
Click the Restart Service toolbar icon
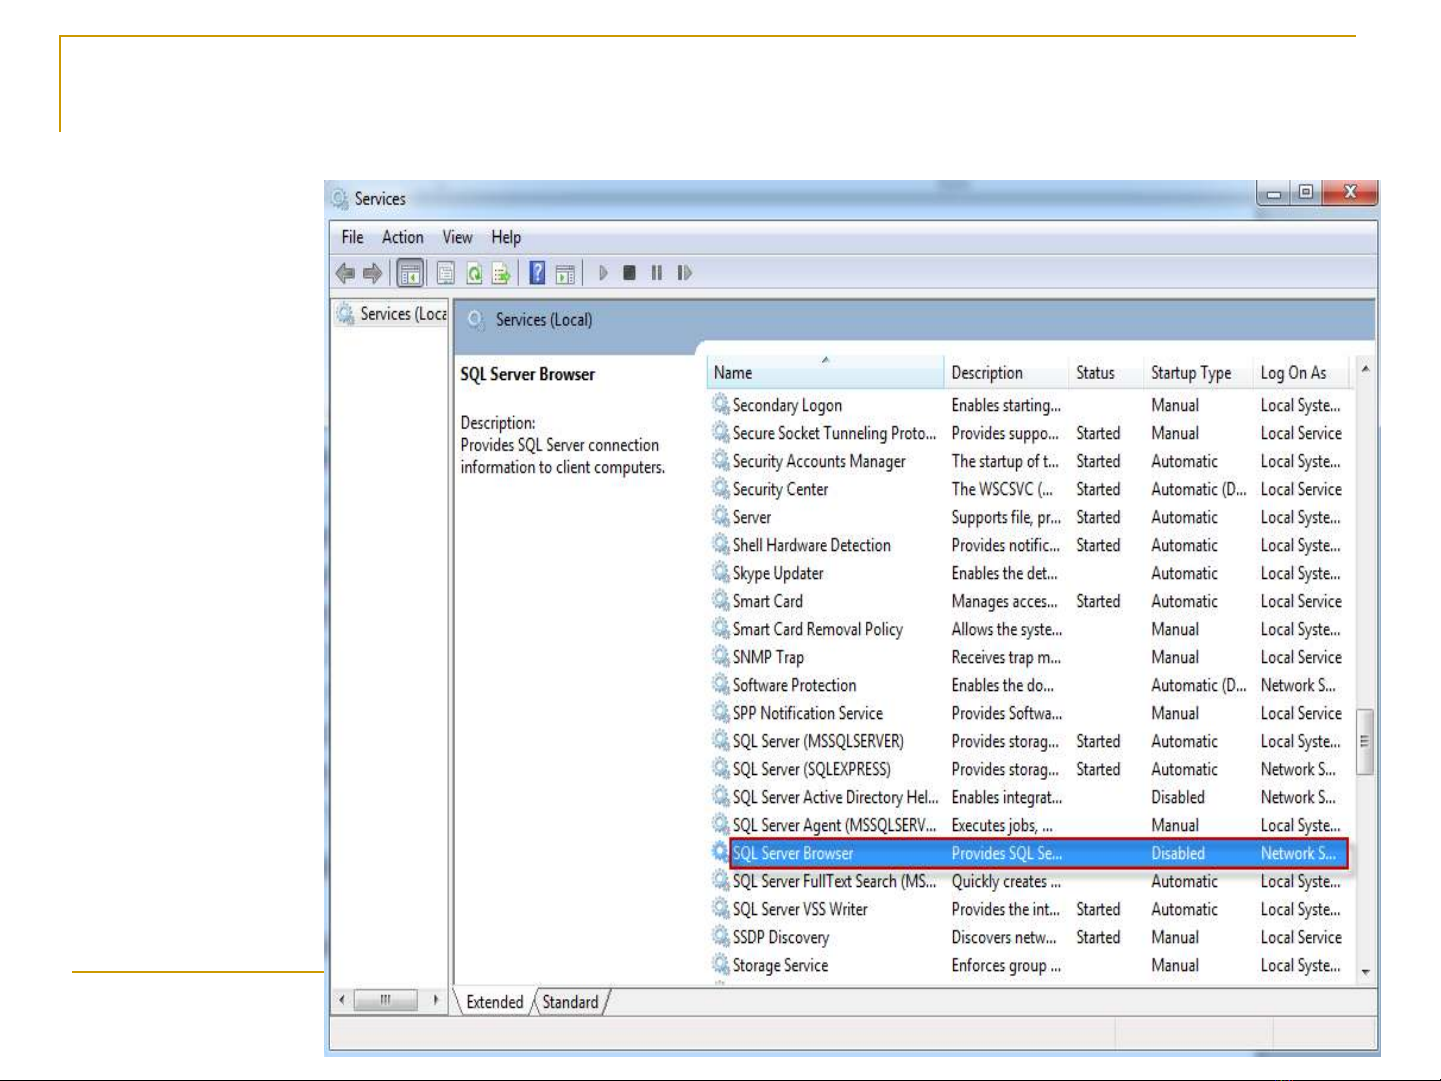(x=684, y=273)
